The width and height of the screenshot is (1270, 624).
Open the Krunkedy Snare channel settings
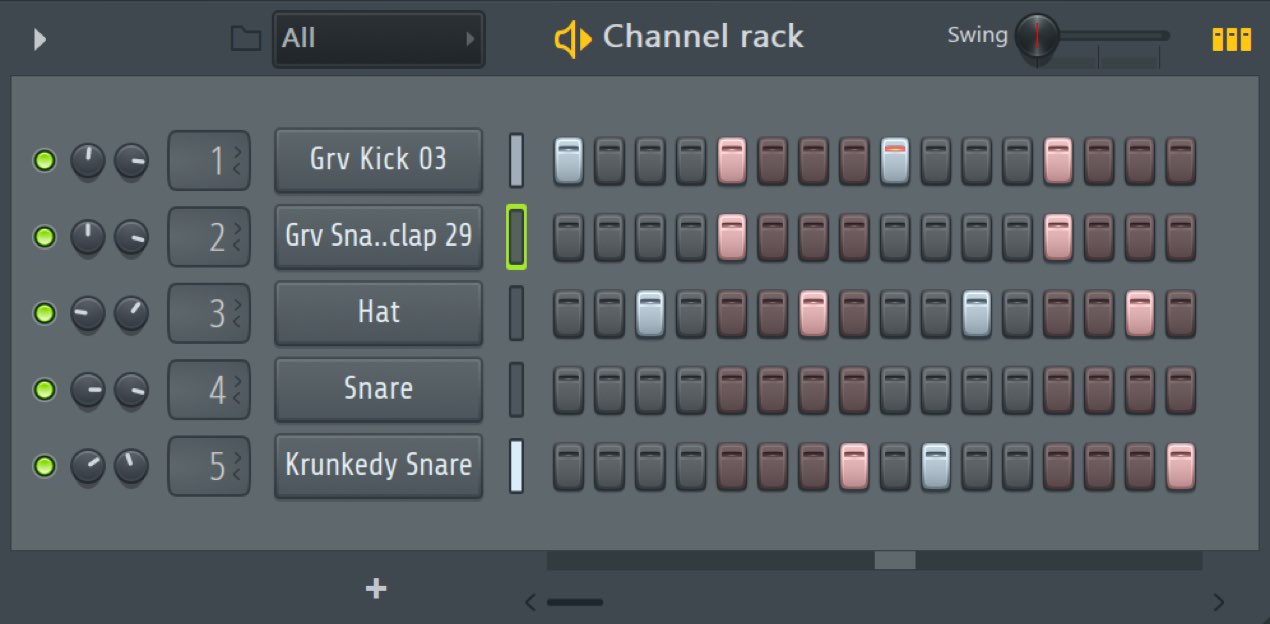click(x=378, y=466)
